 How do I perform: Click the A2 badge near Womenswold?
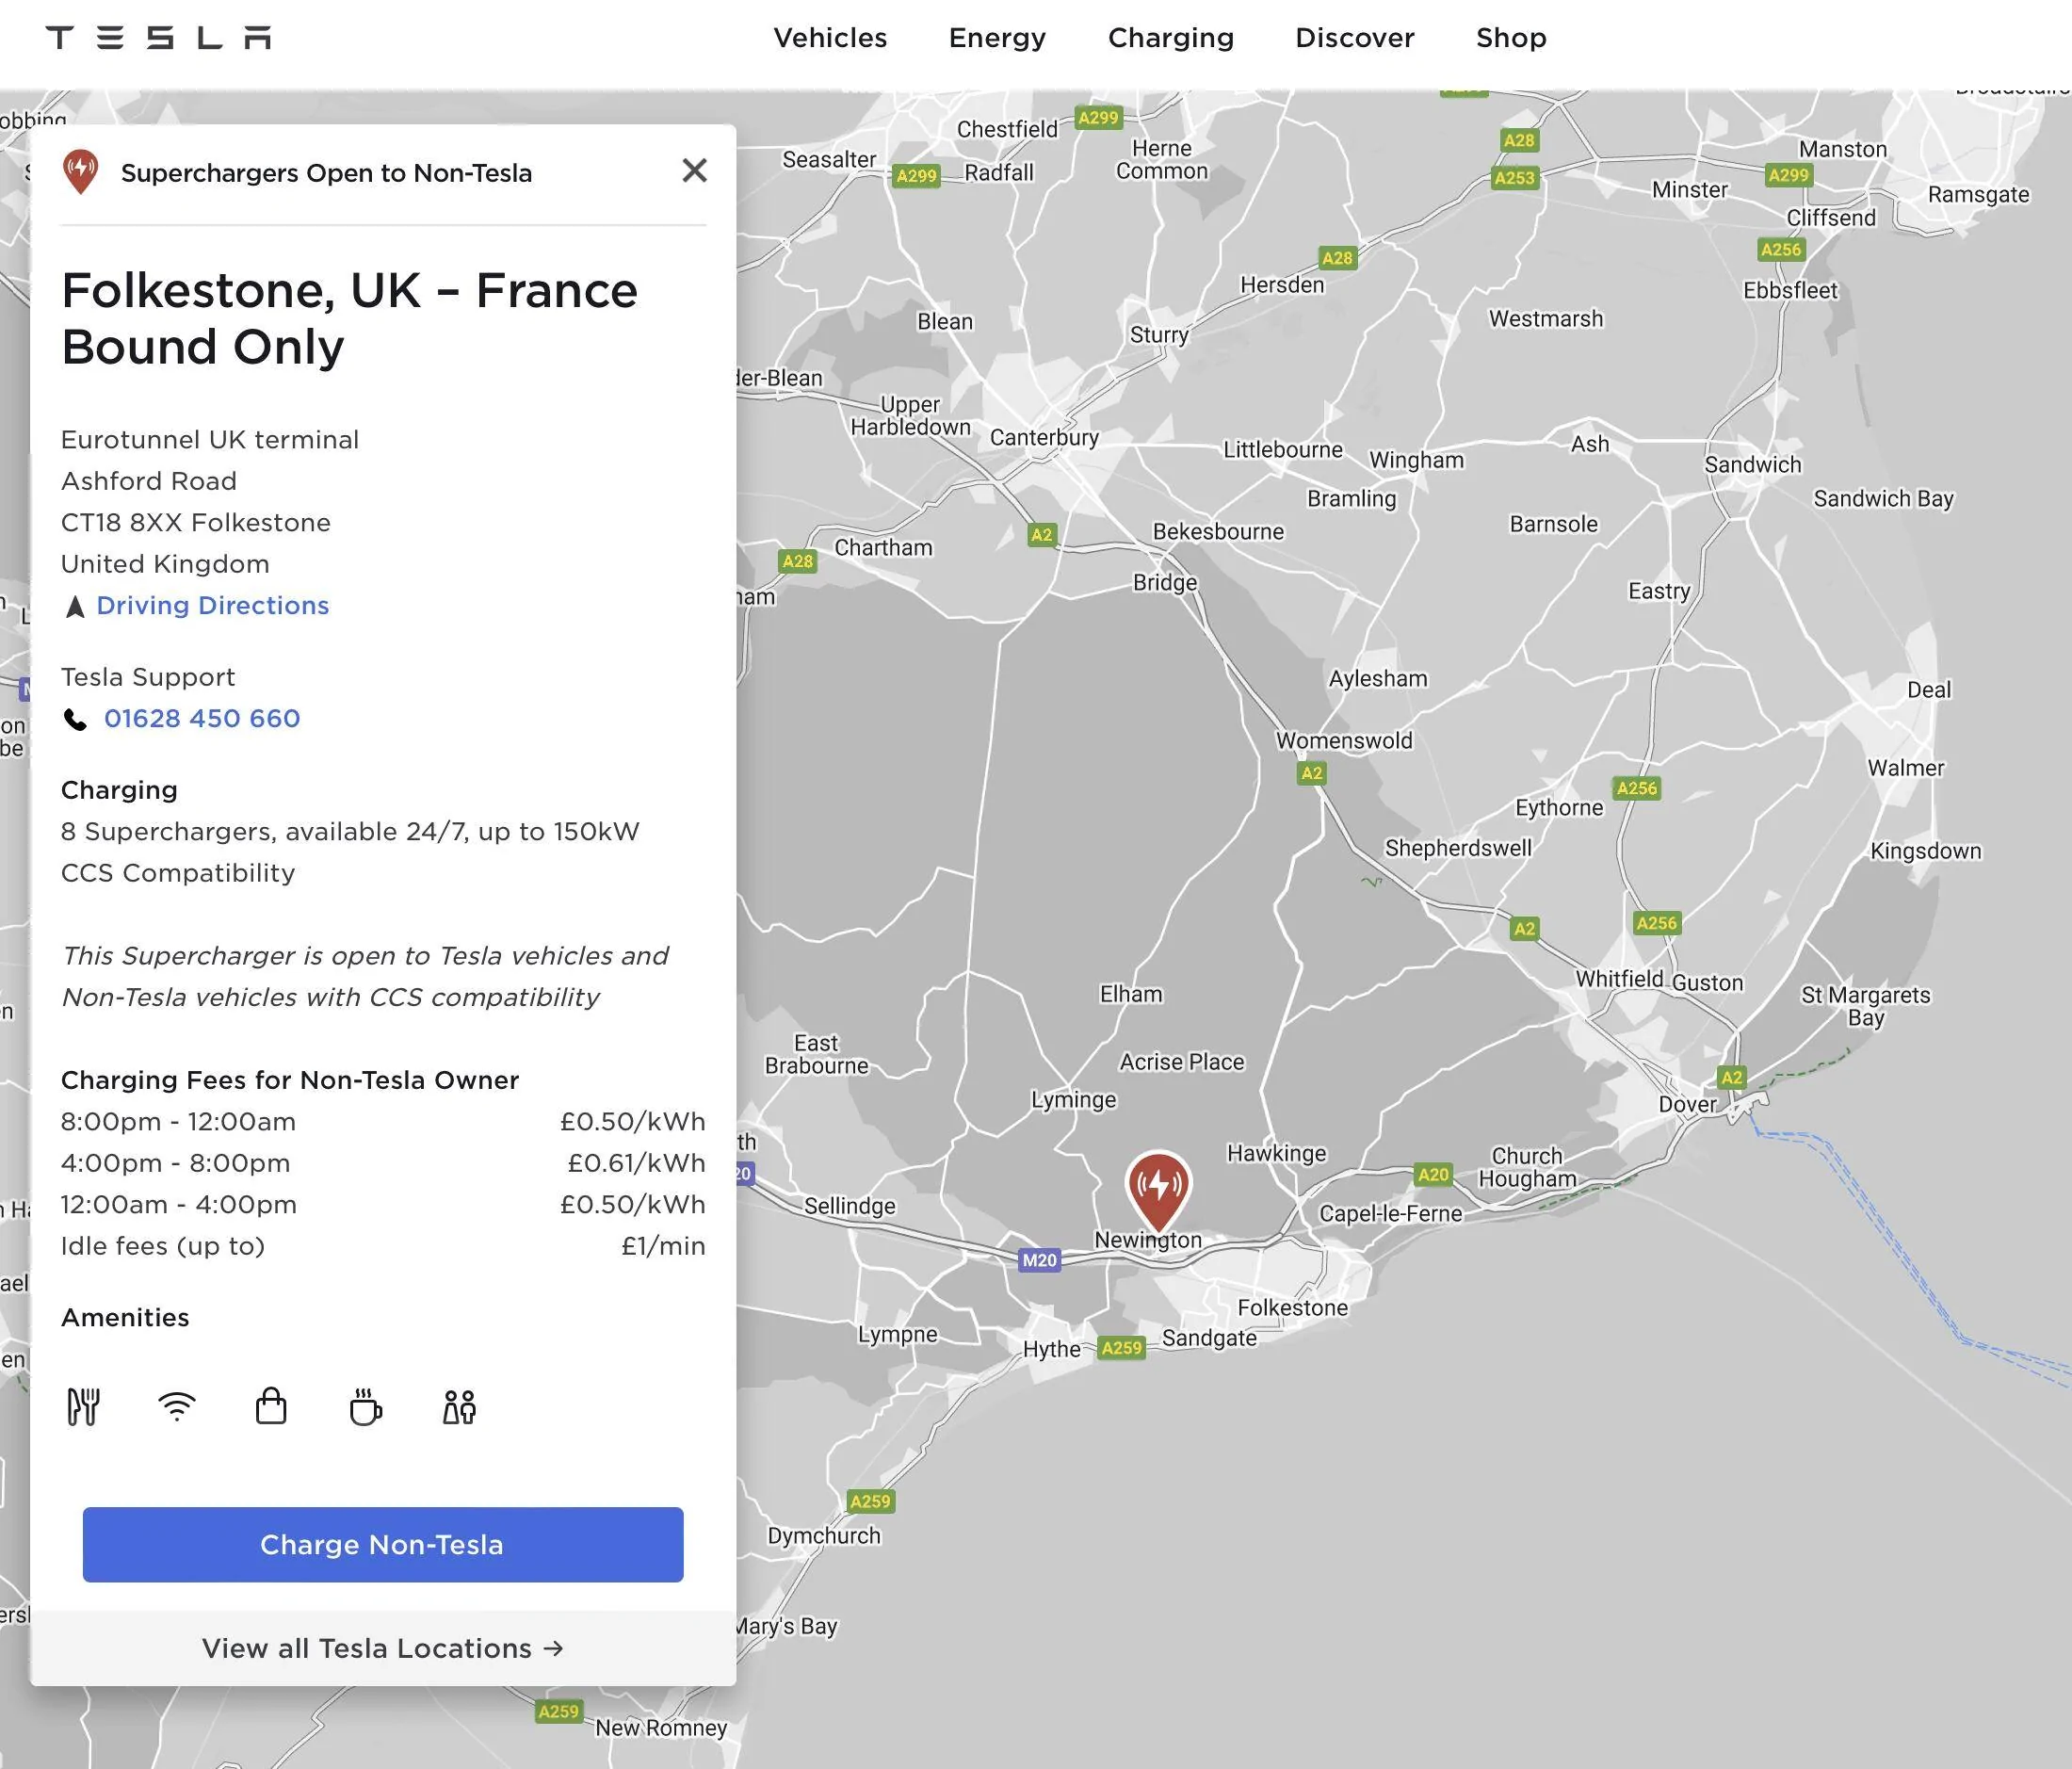(1311, 773)
